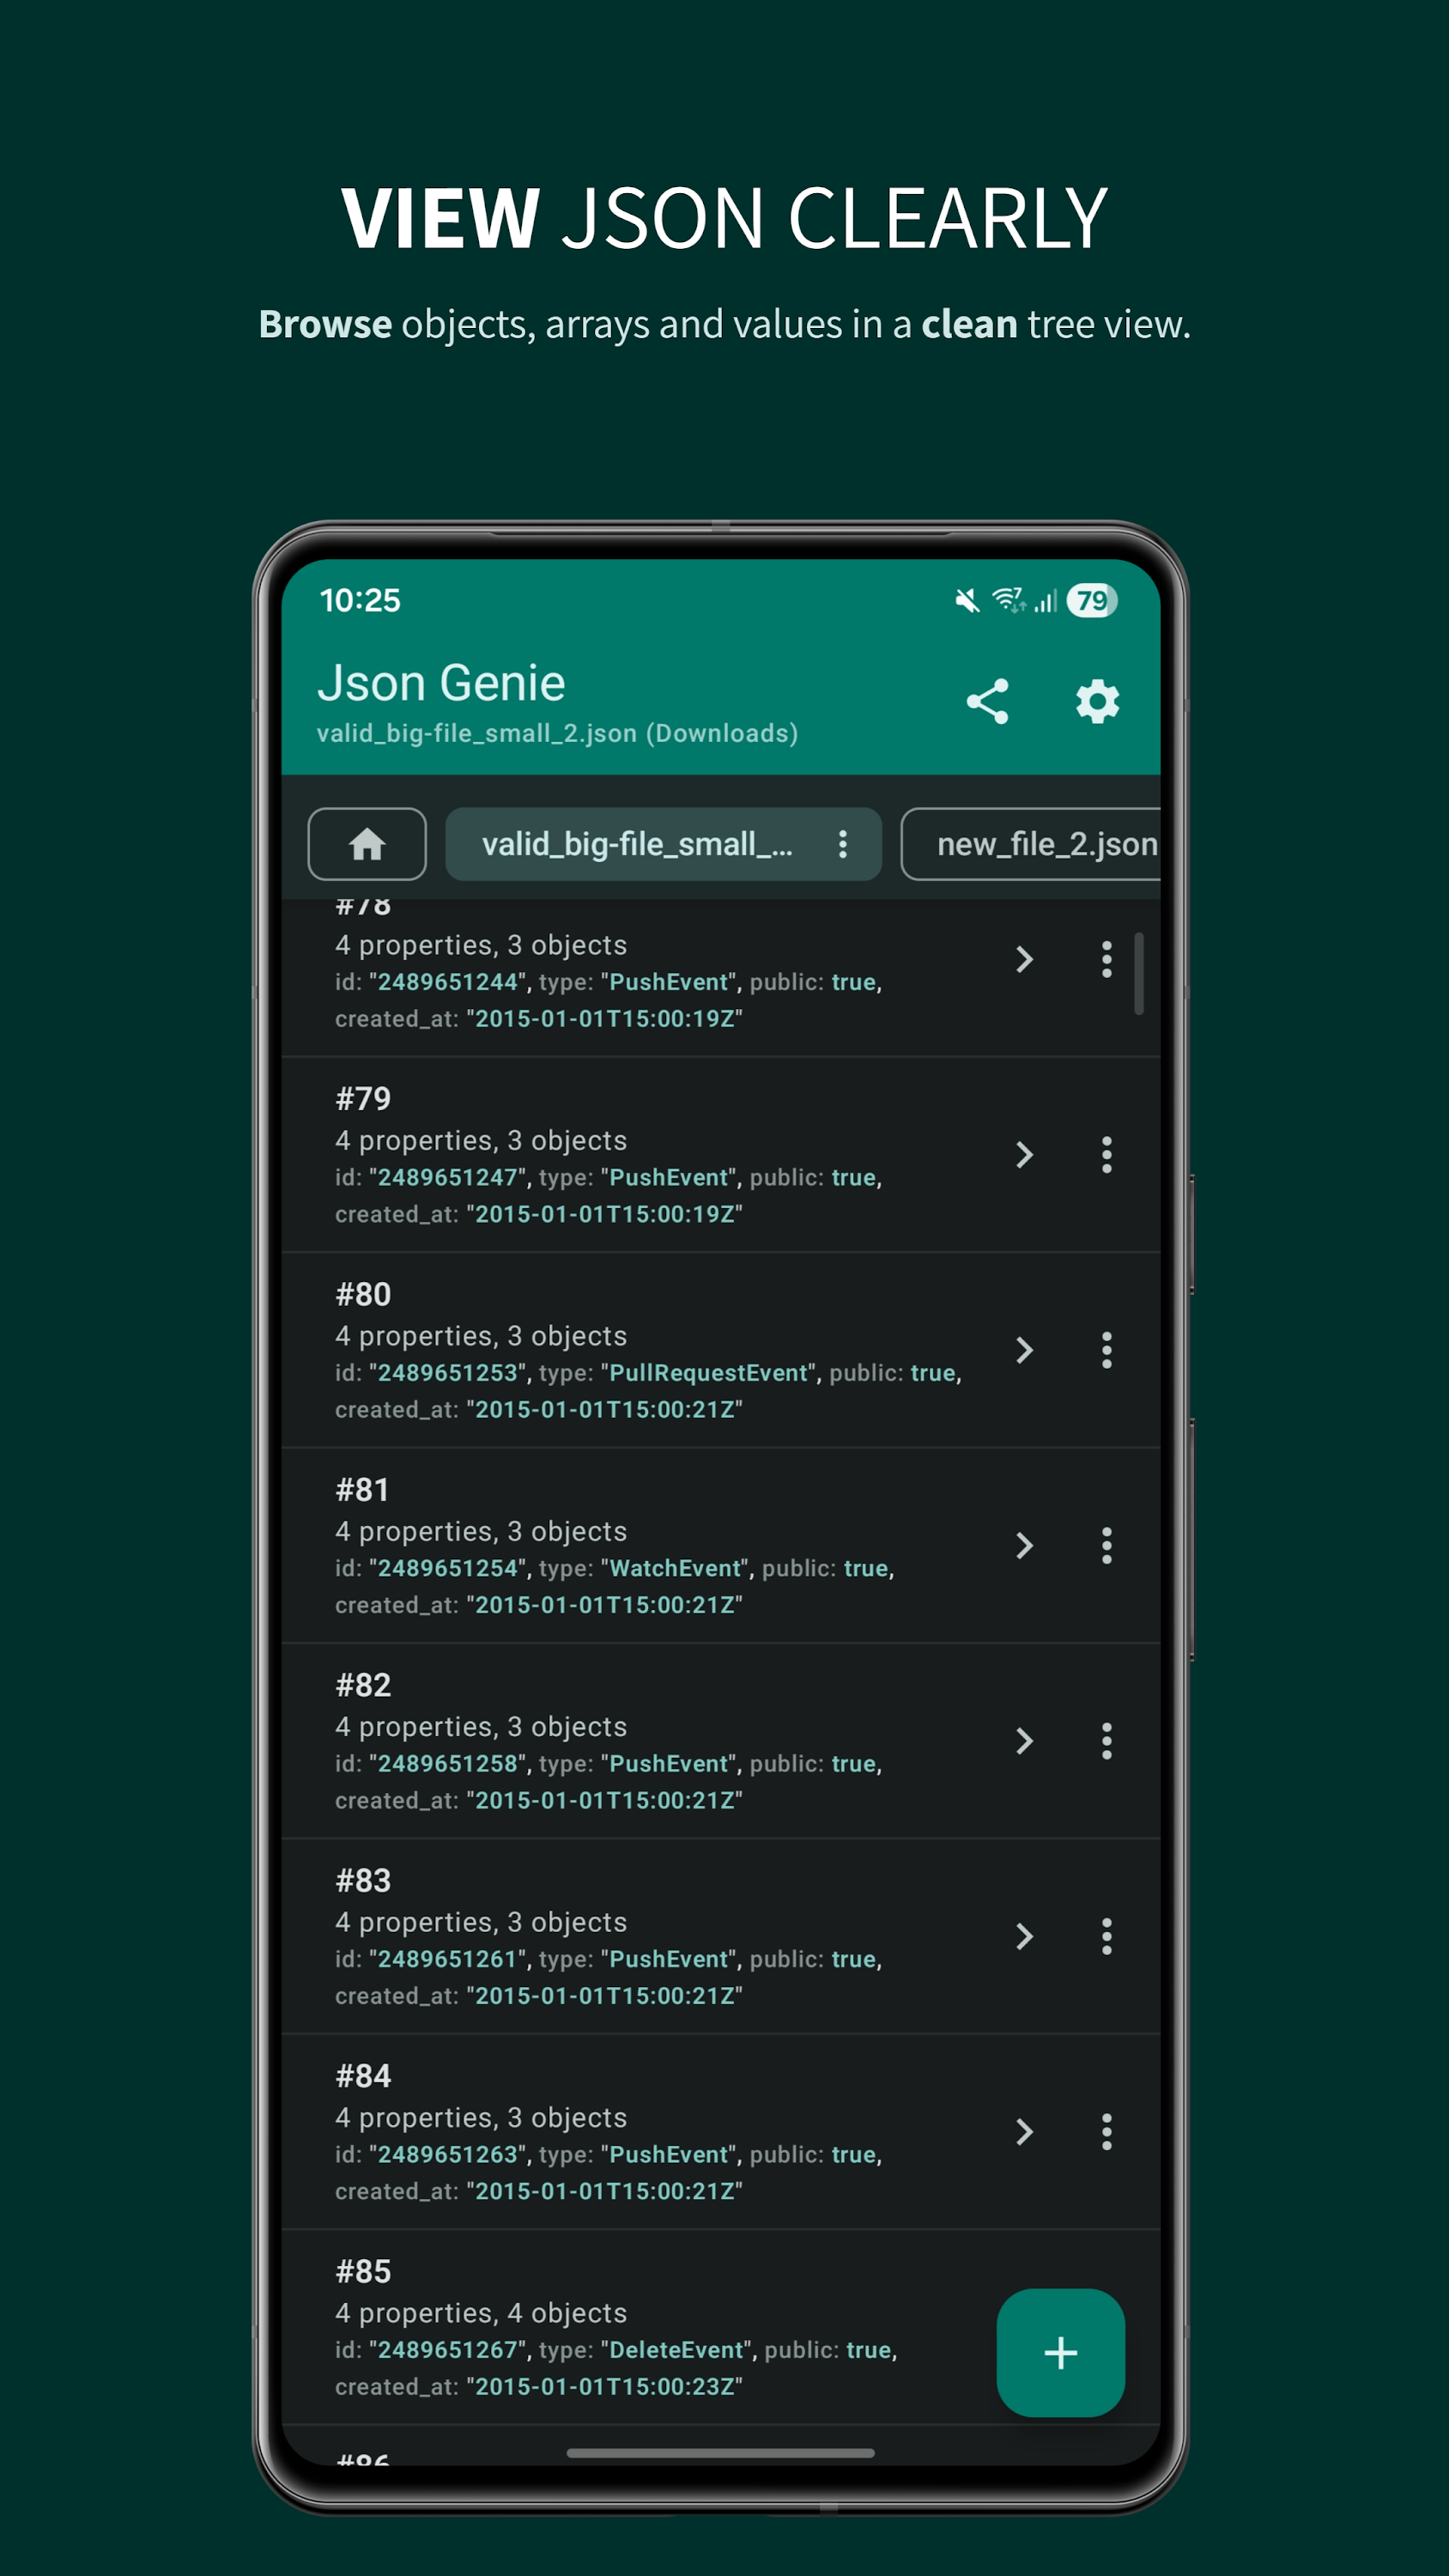Open more options for item #79
This screenshot has width=1449, height=2576.
tap(1106, 1155)
